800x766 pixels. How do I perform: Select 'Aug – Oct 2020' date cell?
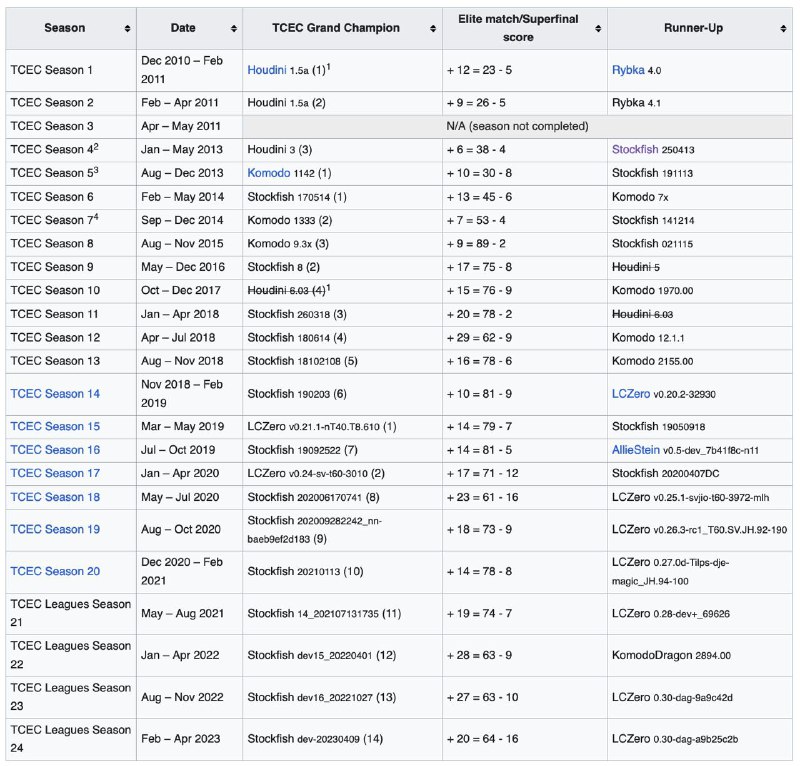189,529
